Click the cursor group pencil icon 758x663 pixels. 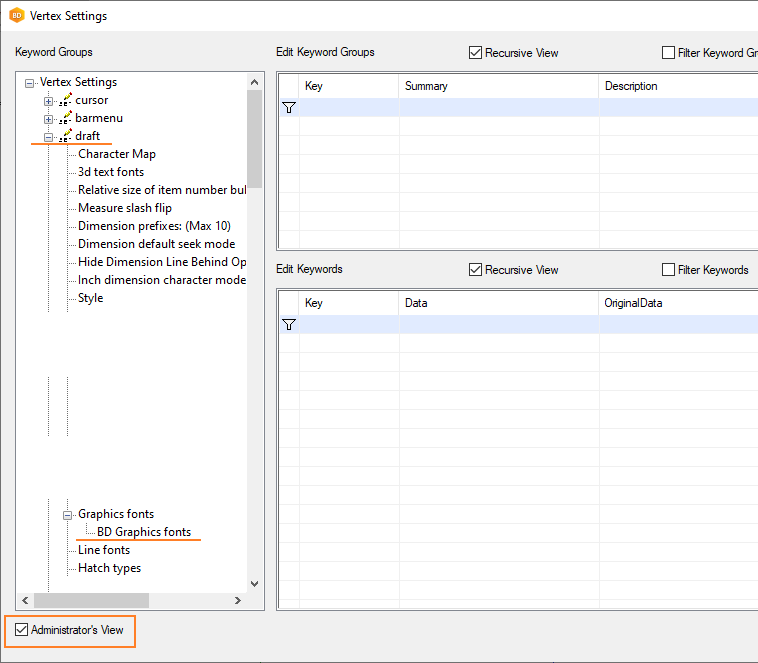66,100
